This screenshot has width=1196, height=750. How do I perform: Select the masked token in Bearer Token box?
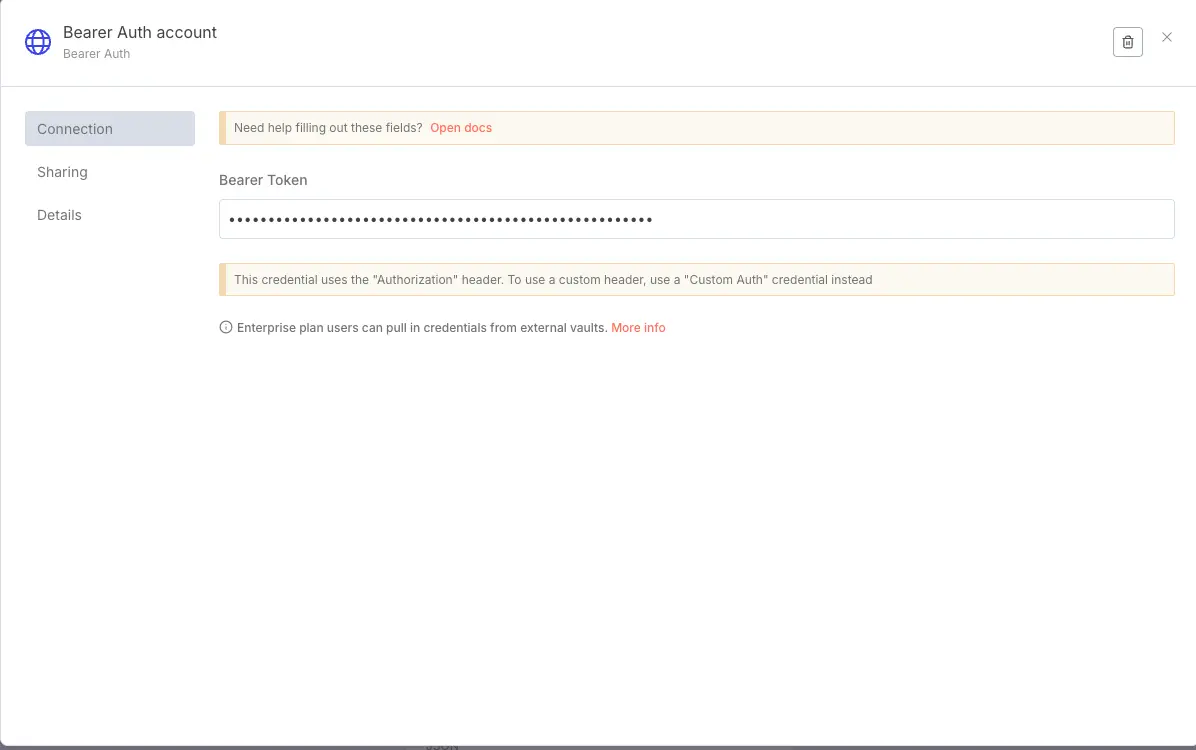(440, 219)
